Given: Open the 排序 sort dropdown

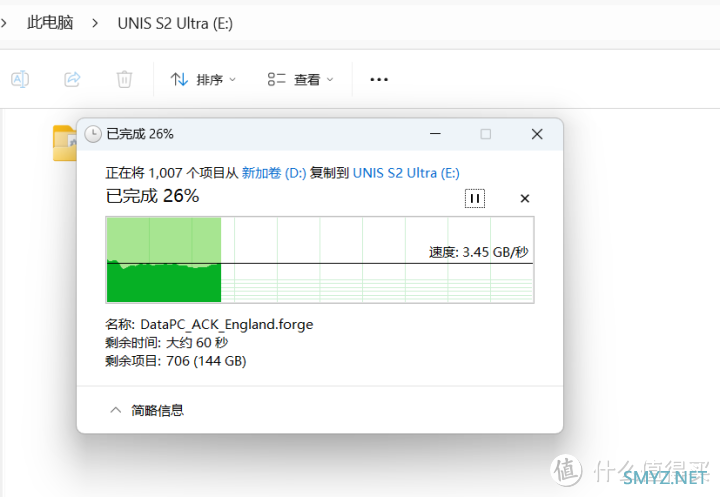Looking at the screenshot, I should pyautogui.click(x=203, y=79).
